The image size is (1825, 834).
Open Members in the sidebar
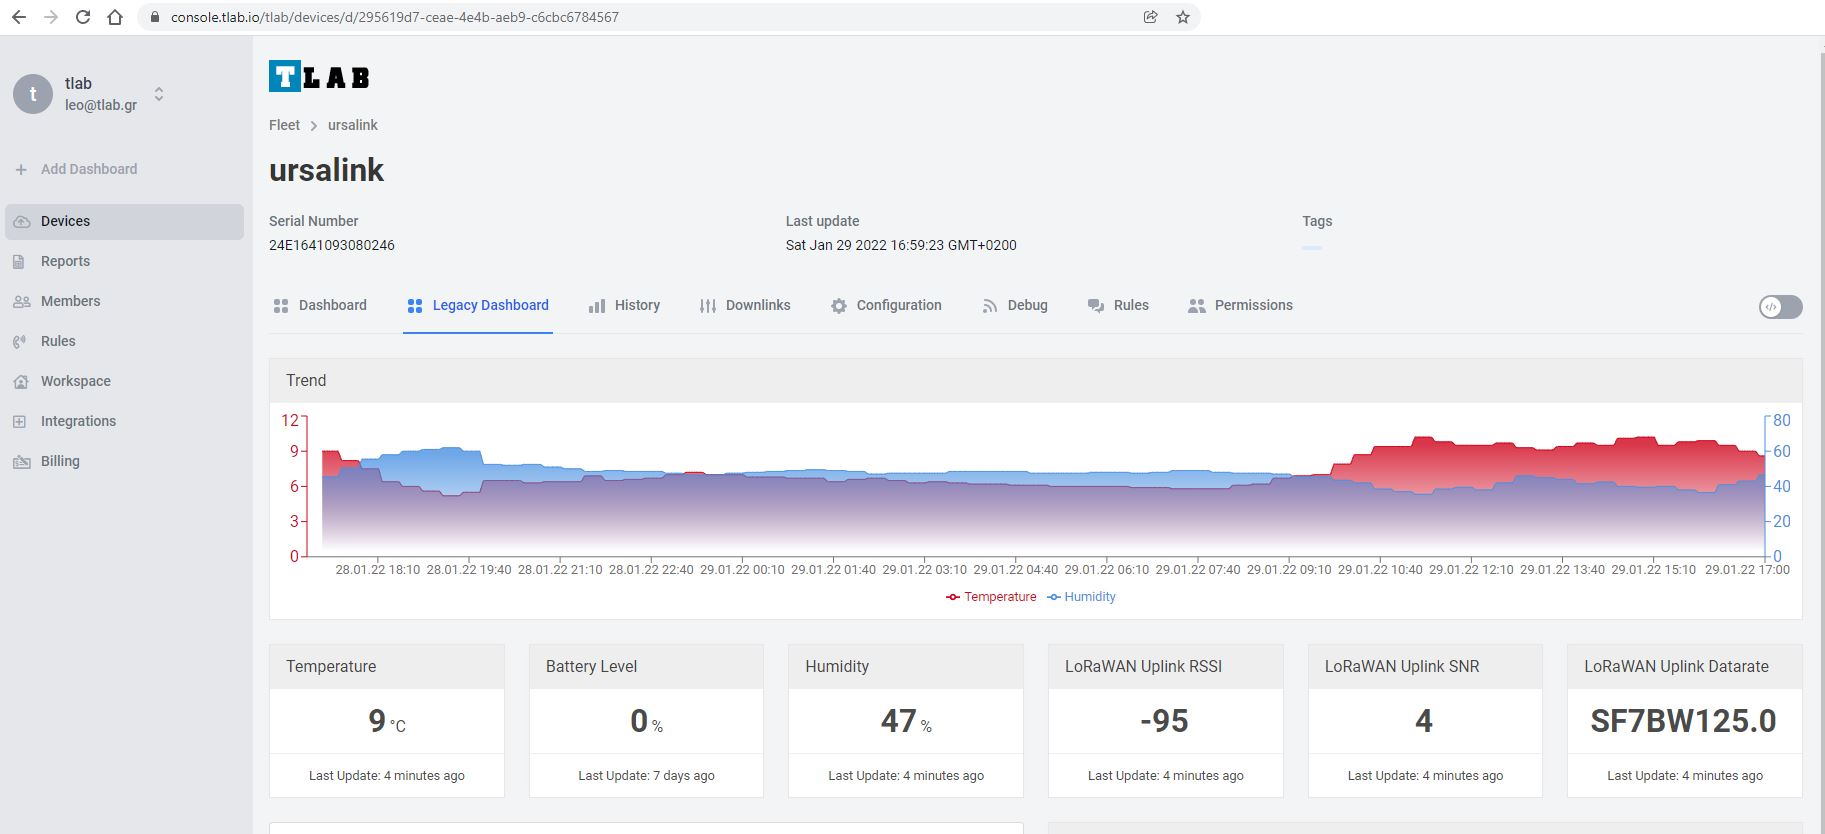tap(124, 301)
